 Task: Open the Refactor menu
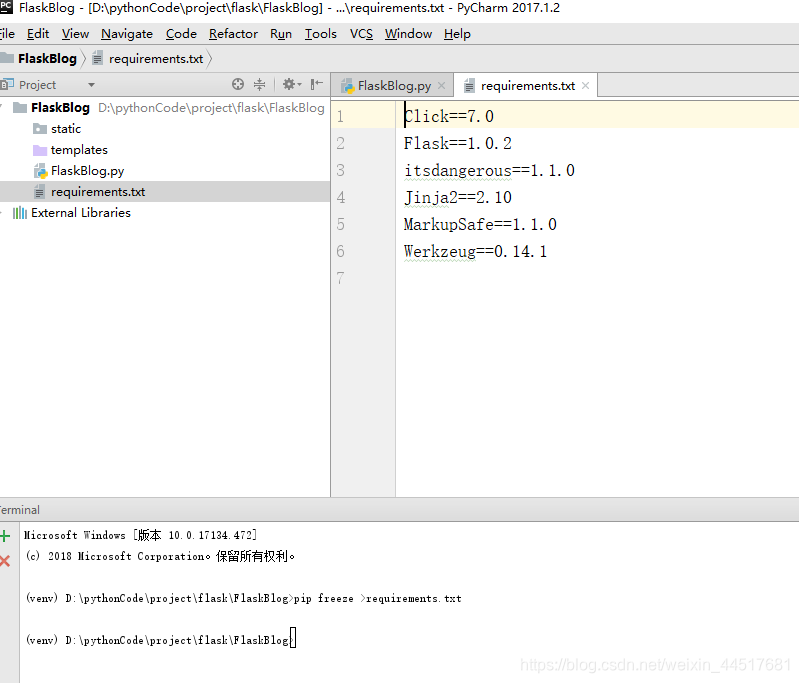click(233, 34)
